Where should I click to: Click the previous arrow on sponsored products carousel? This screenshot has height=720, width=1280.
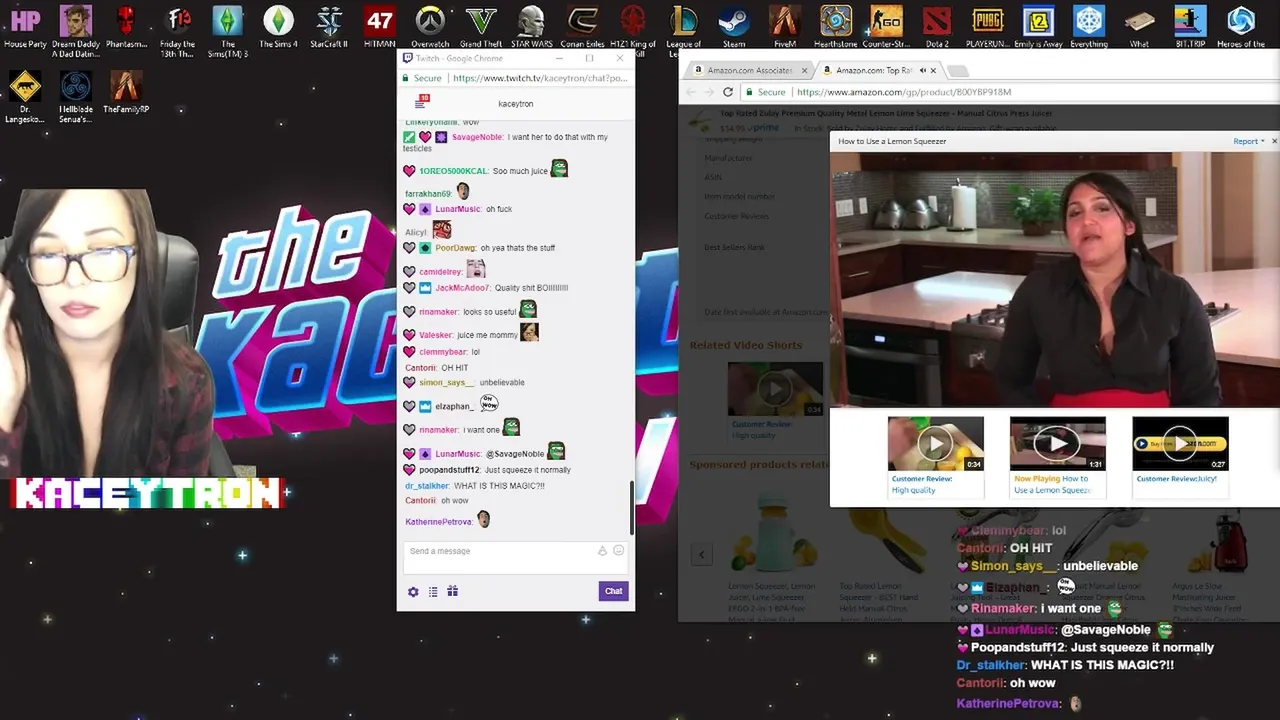tap(702, 554)
